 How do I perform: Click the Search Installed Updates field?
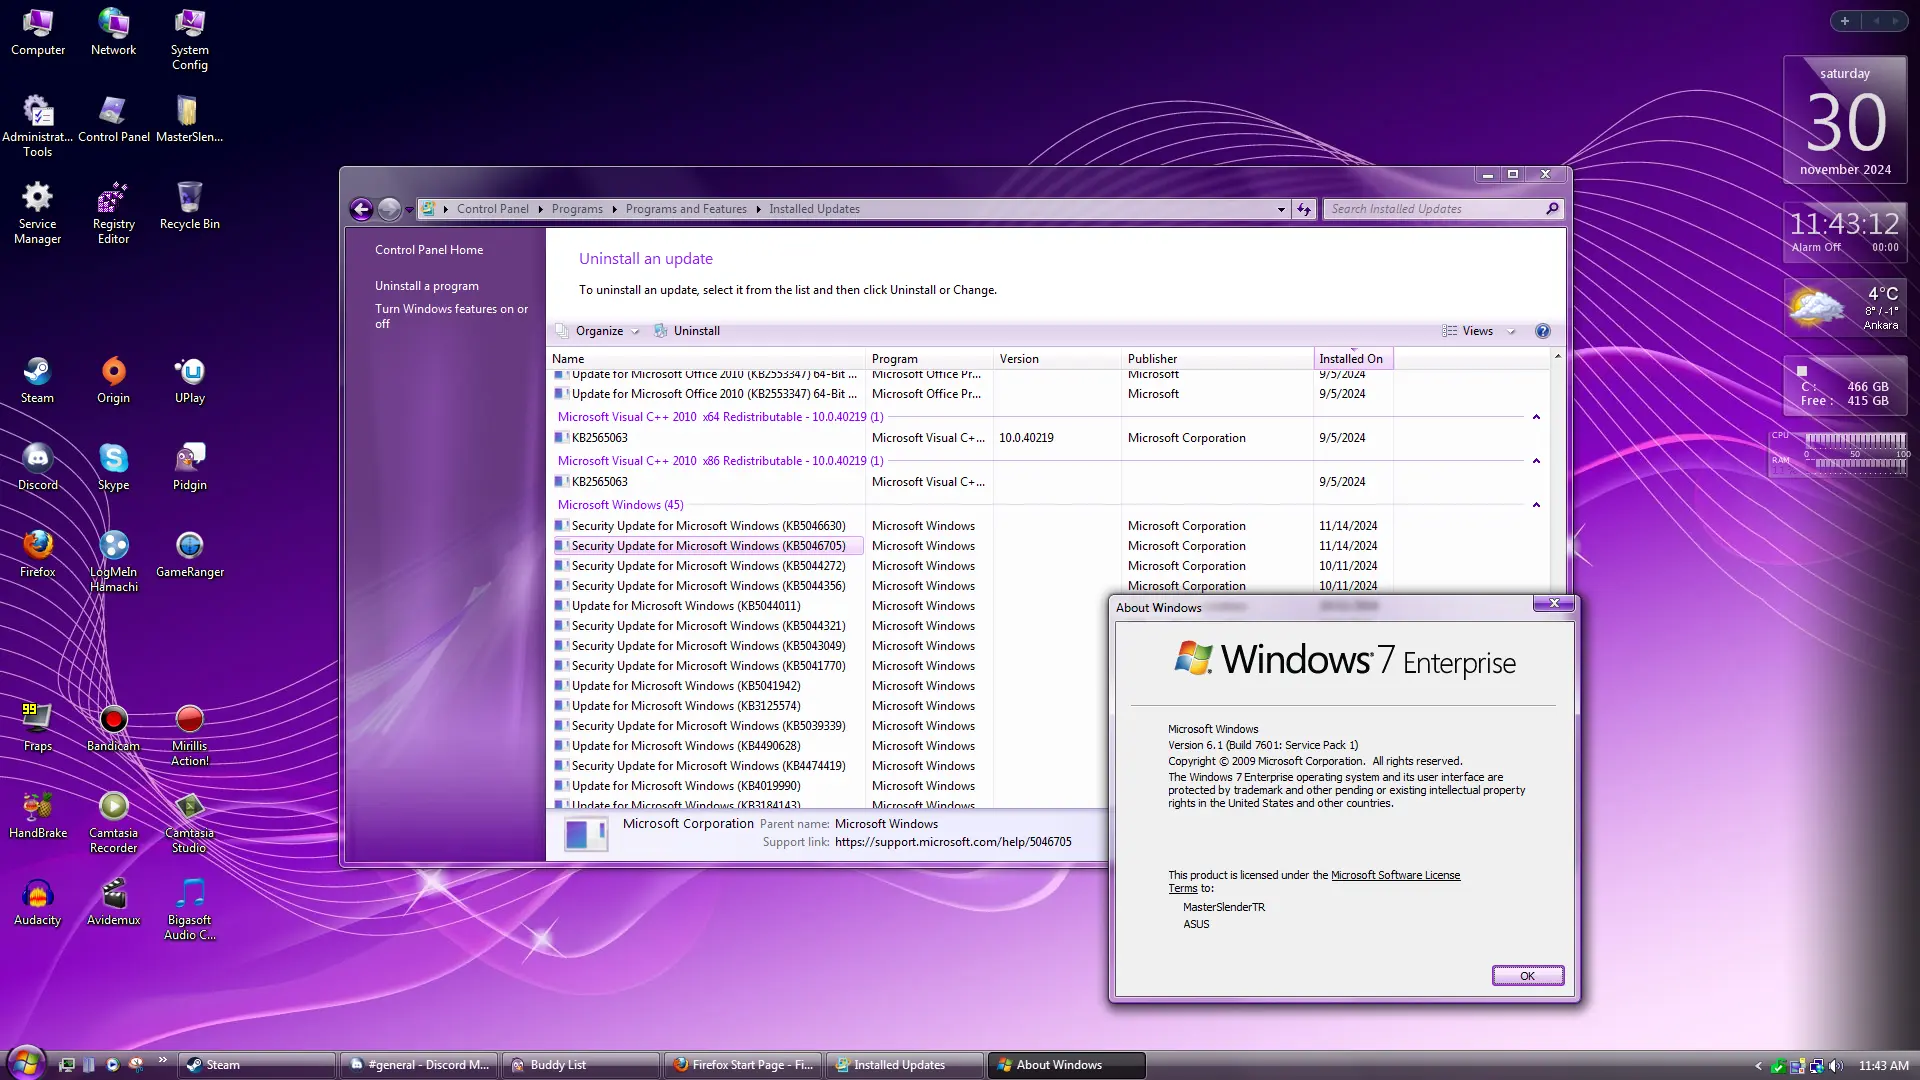pos(1443,209)
